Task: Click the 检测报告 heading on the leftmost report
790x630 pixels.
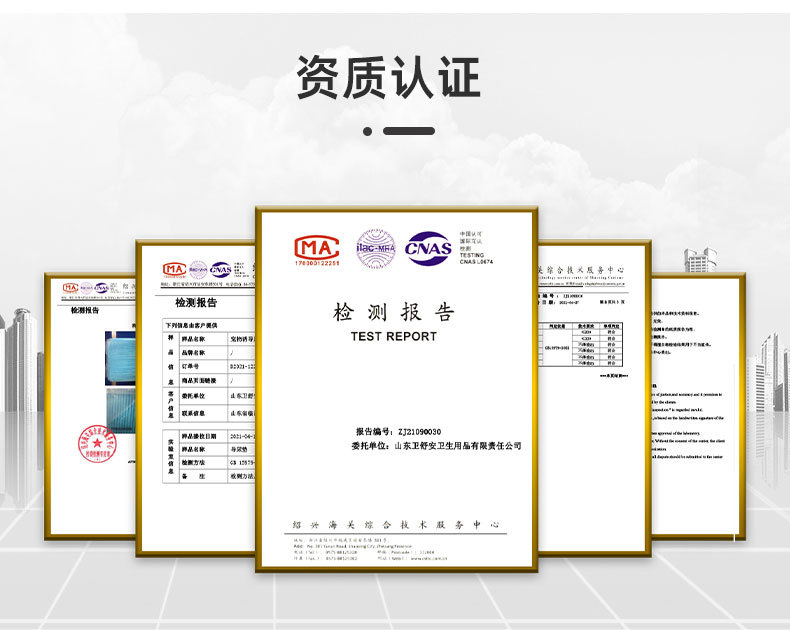Action: coord(85,310)
